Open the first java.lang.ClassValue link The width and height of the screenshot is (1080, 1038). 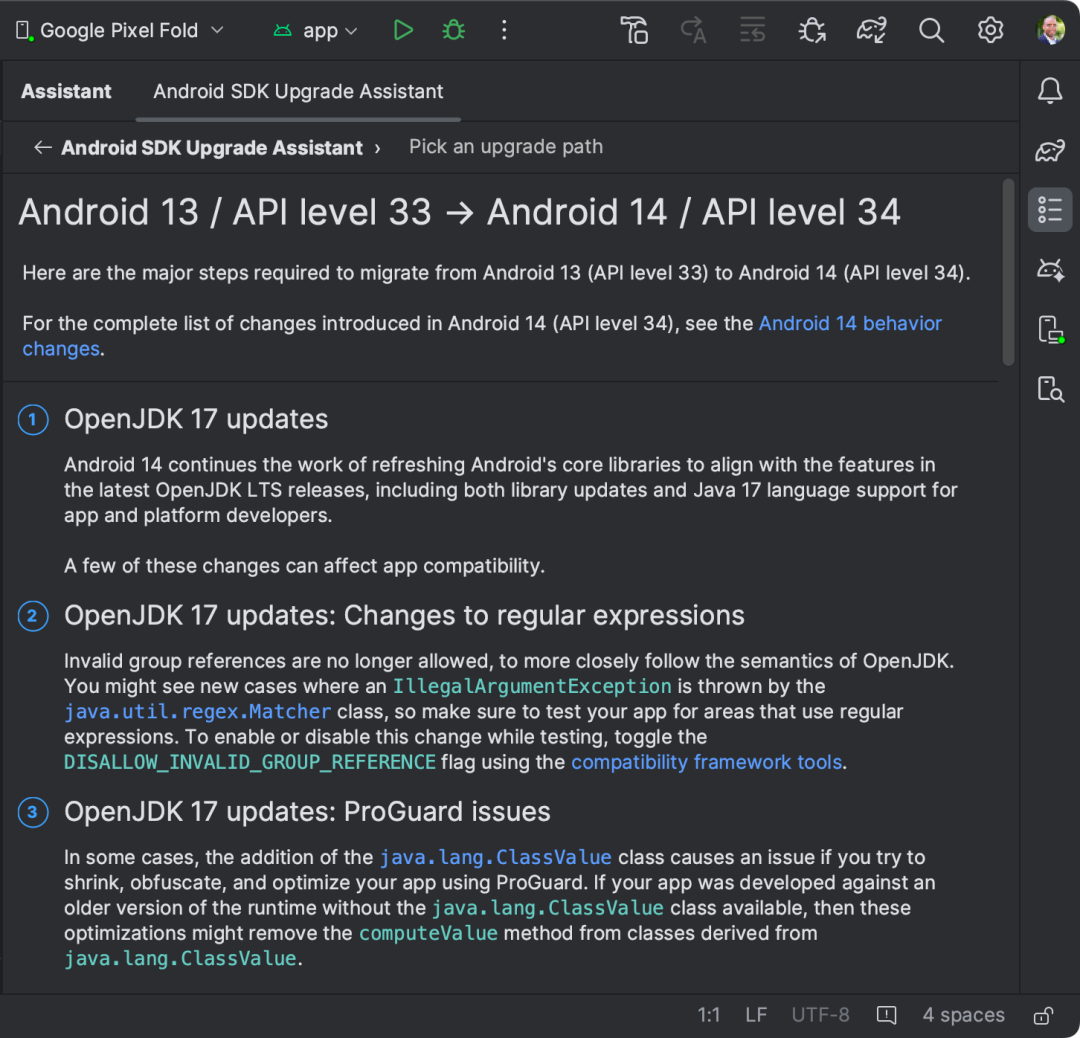[496, 858]
